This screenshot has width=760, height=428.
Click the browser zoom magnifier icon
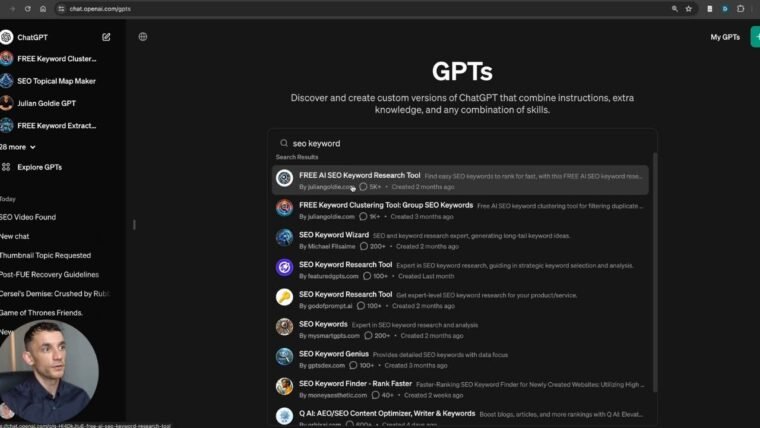point(674,9)
